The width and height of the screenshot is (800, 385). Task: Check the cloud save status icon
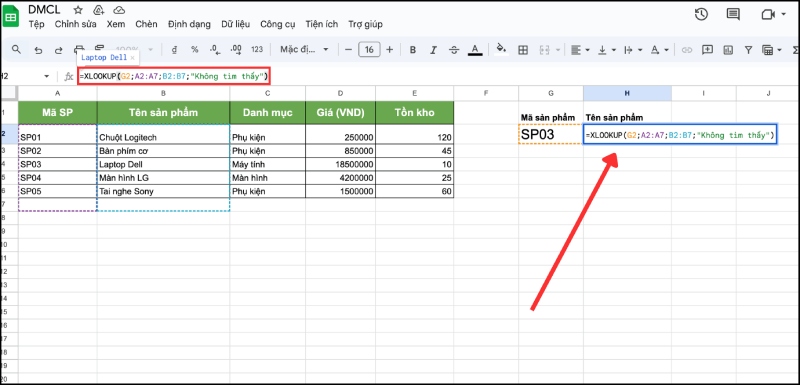pyautogui.click(x=119, y=10)
